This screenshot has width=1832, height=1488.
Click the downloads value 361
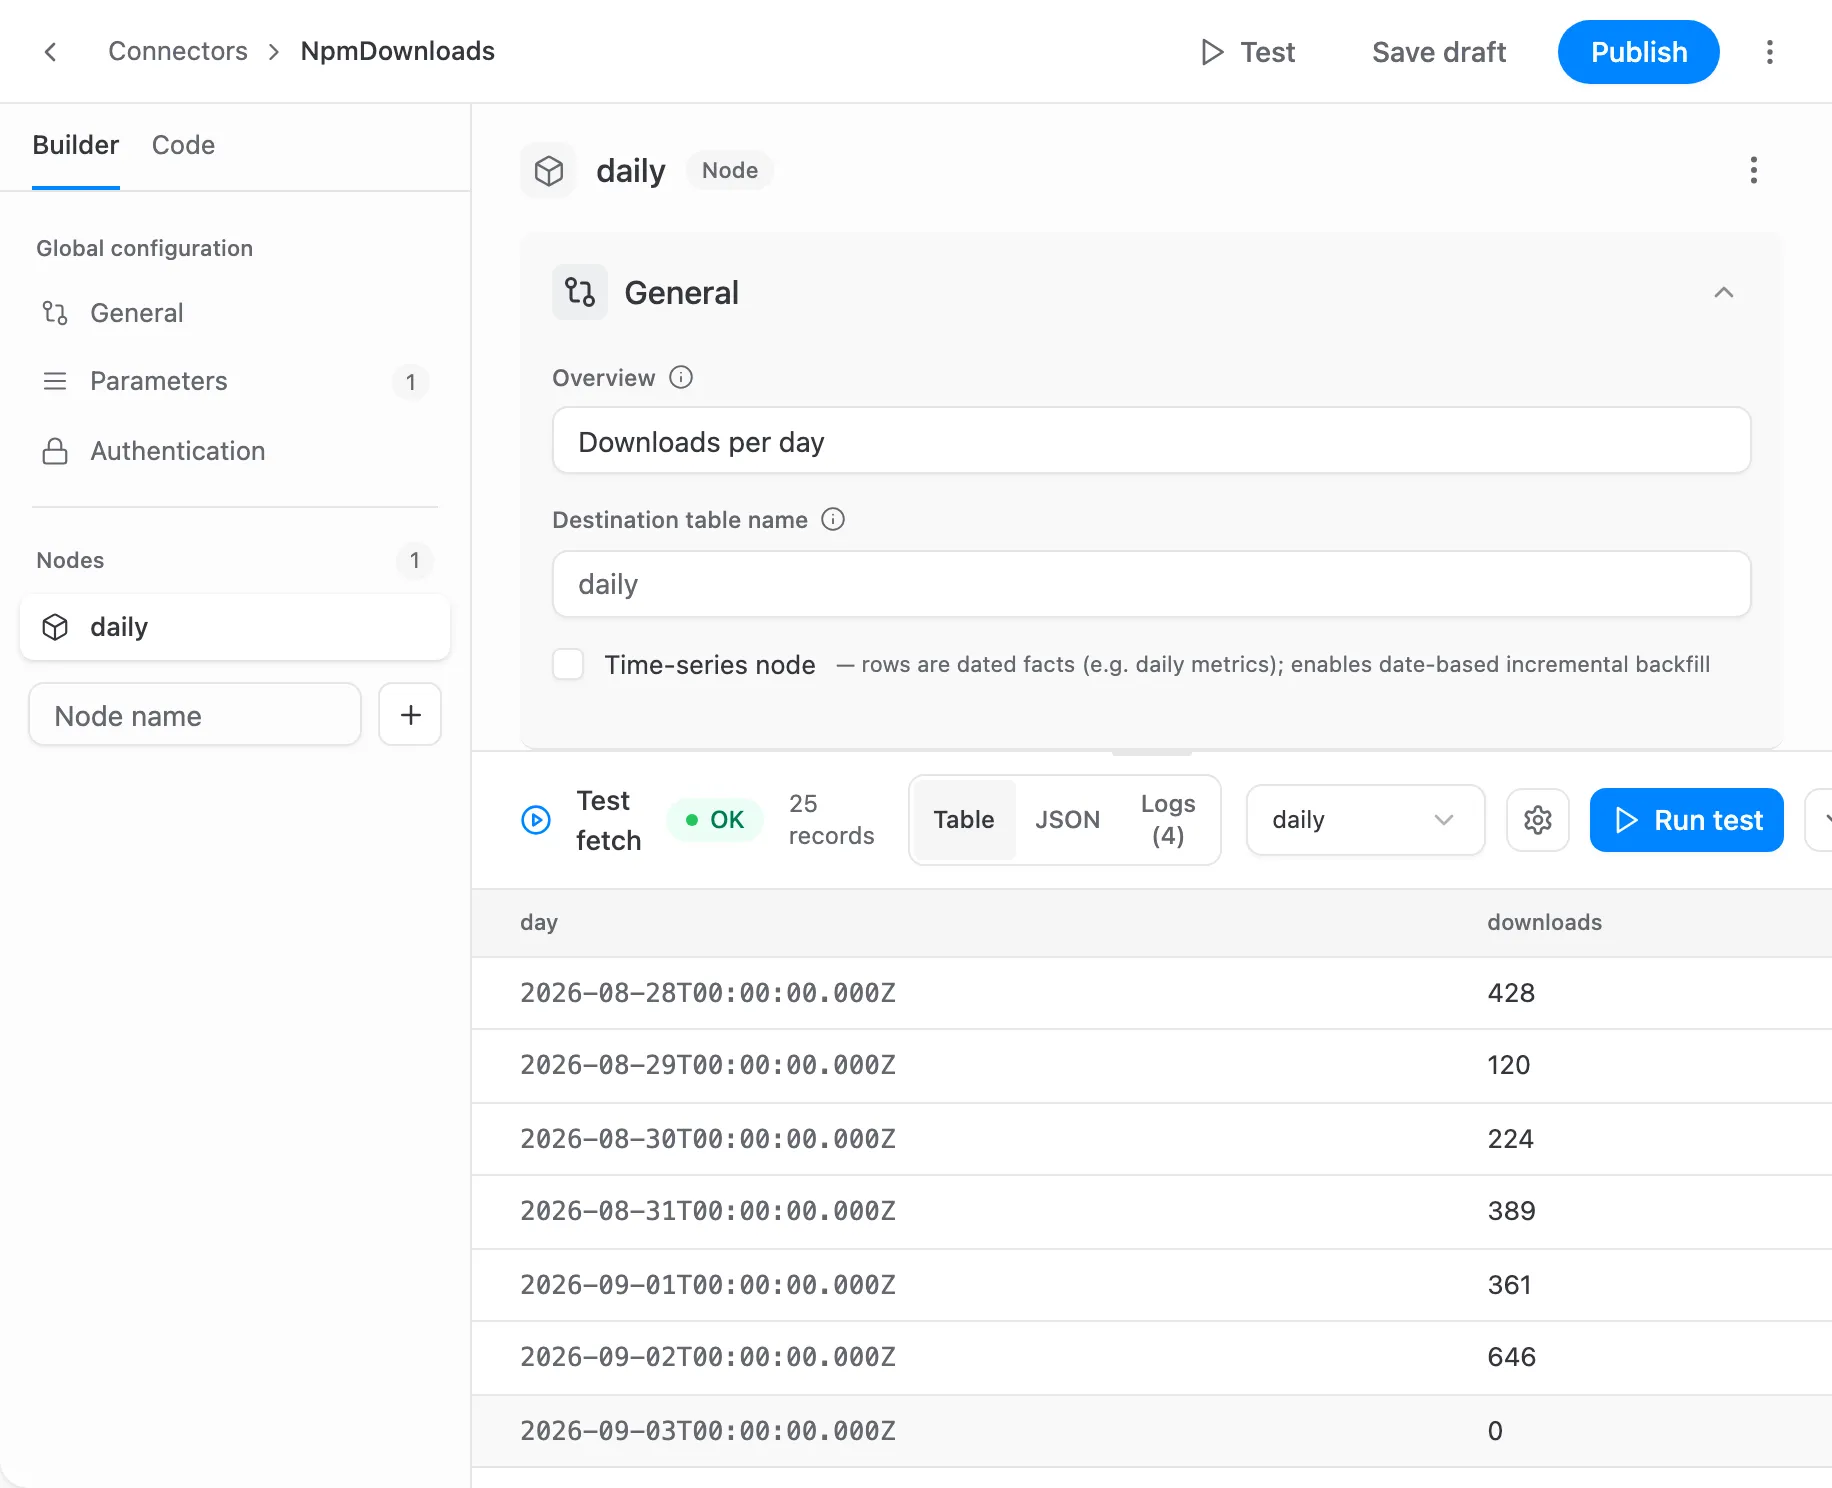[x=1509, y=1285]
